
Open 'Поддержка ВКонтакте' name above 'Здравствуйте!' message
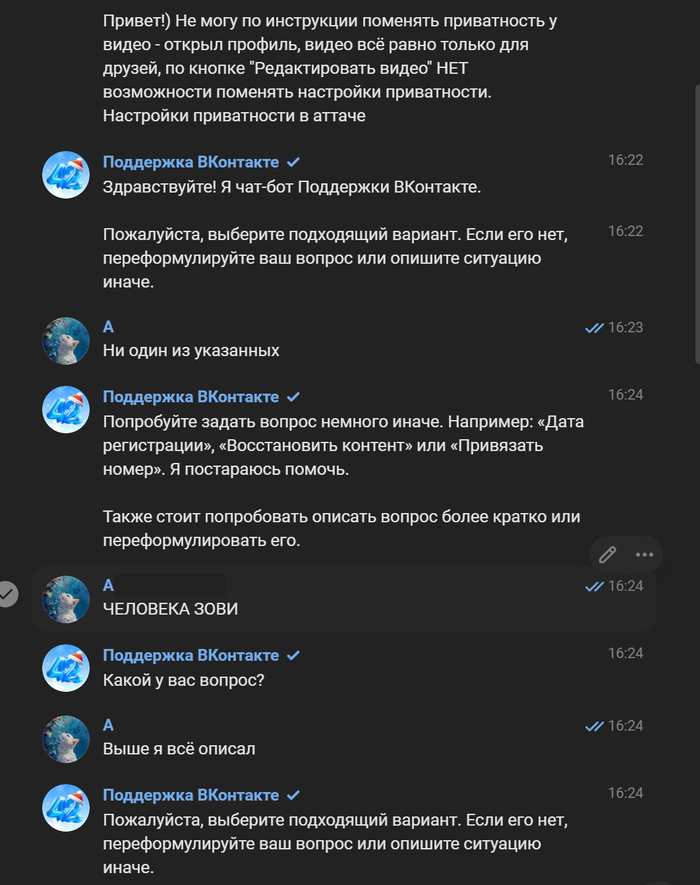coord(191,162)
